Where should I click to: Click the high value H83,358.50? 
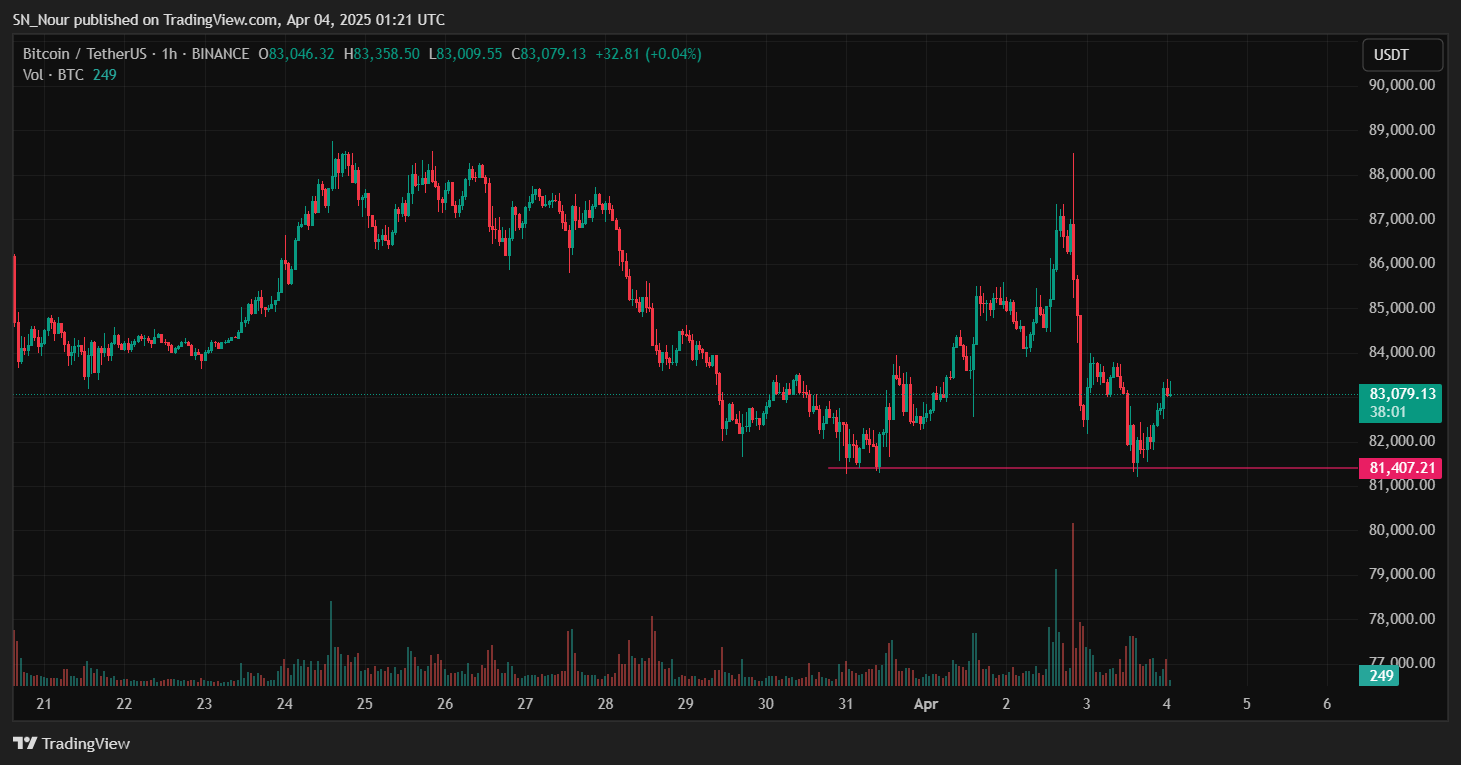(x=381, y=54)
